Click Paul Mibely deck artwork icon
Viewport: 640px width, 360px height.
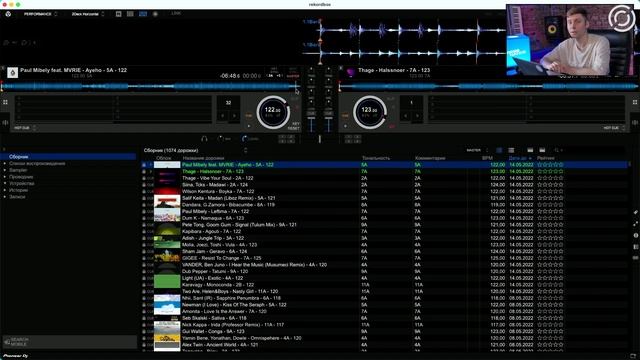[13, 73]
